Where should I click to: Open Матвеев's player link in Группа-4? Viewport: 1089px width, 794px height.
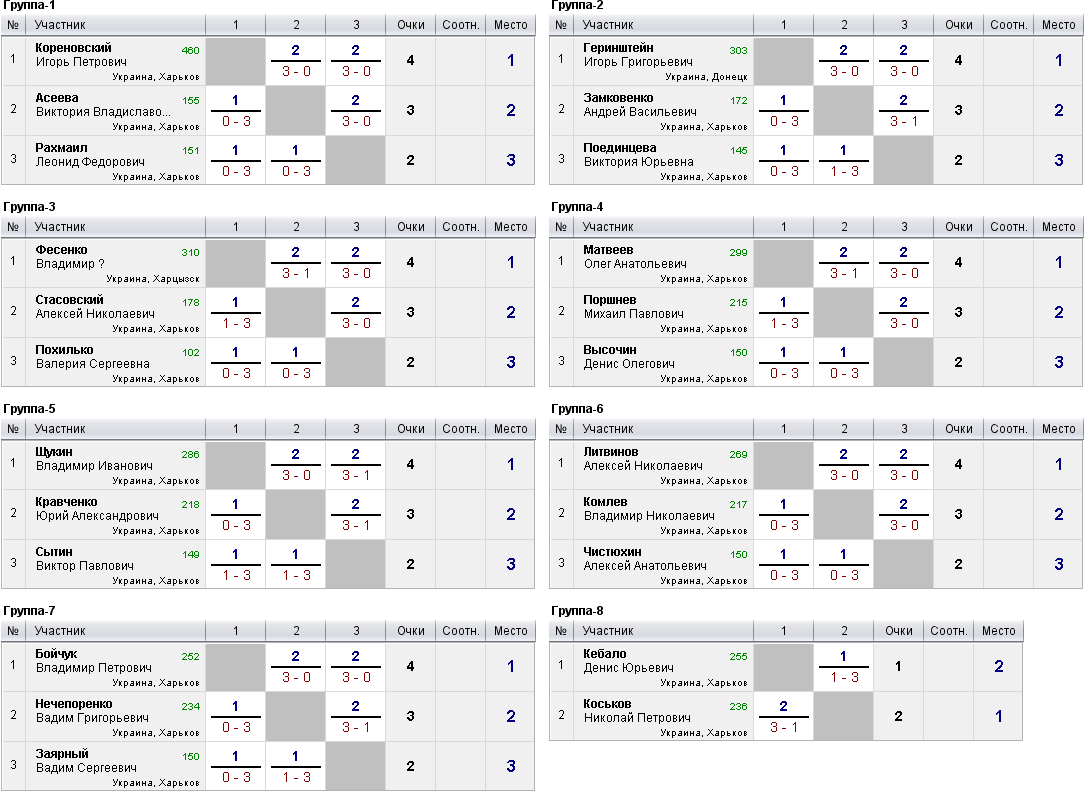(608, 250)
